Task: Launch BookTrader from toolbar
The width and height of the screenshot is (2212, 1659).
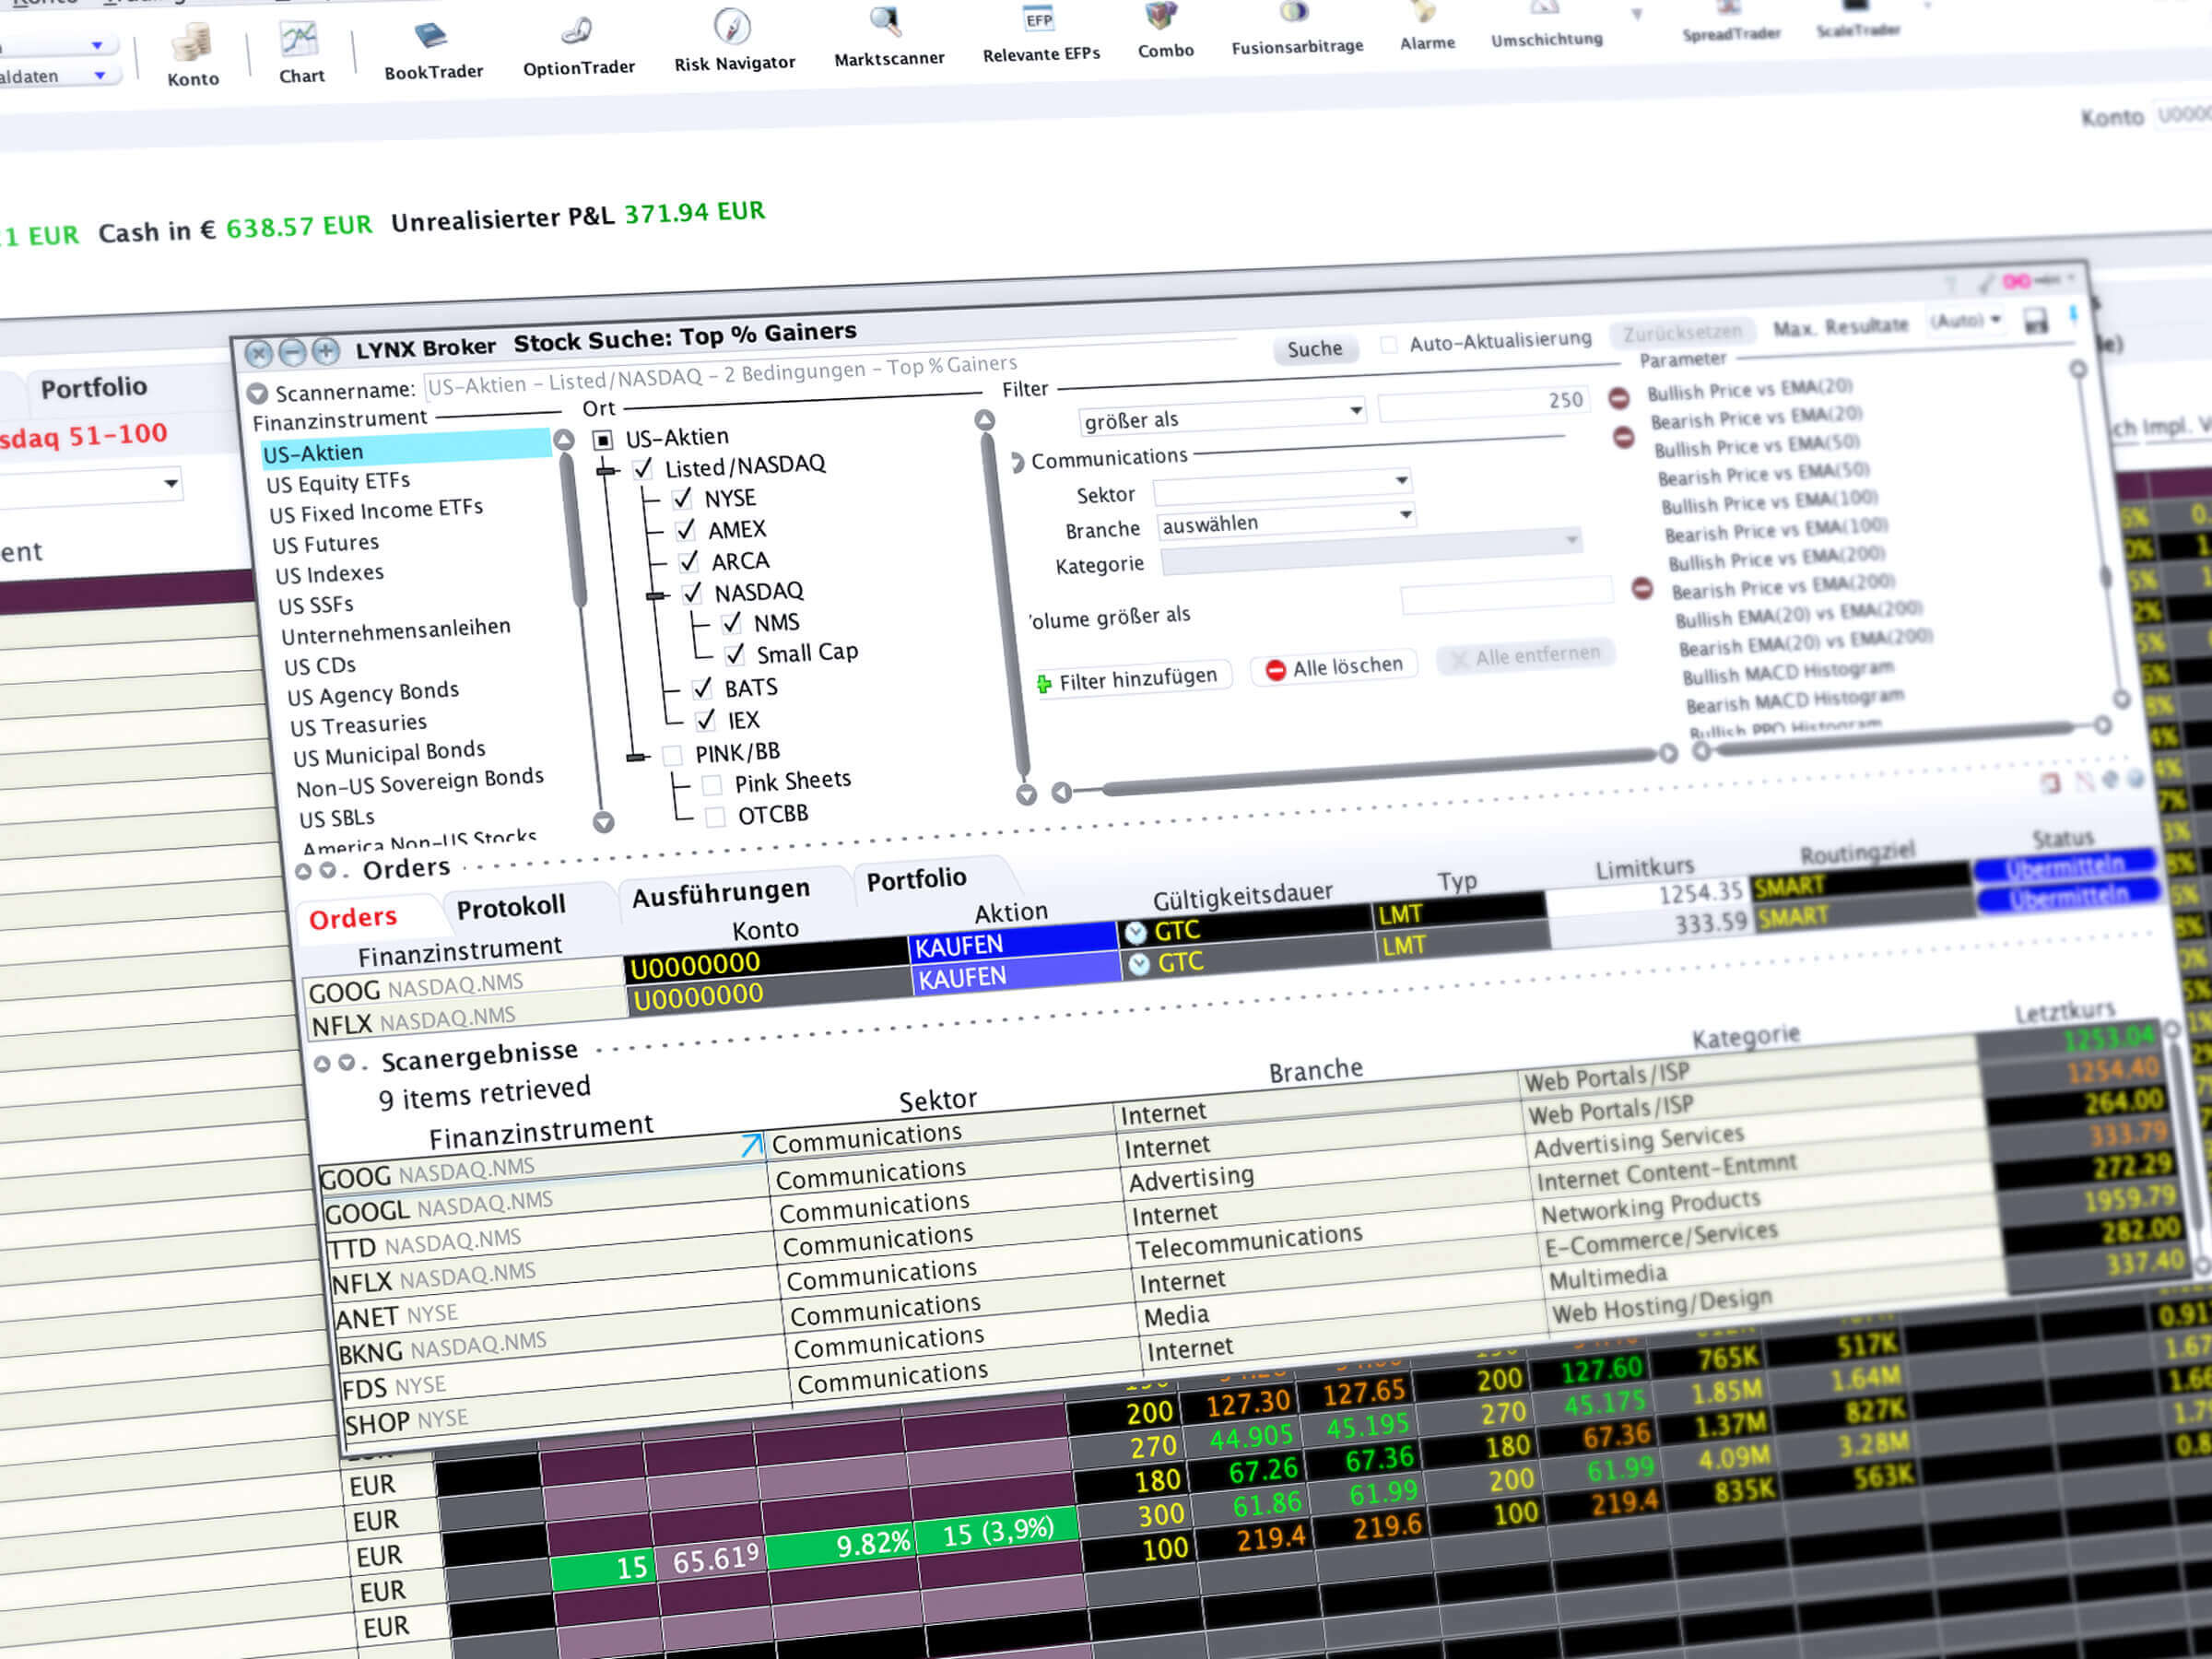Action: [x=433, y=50]
